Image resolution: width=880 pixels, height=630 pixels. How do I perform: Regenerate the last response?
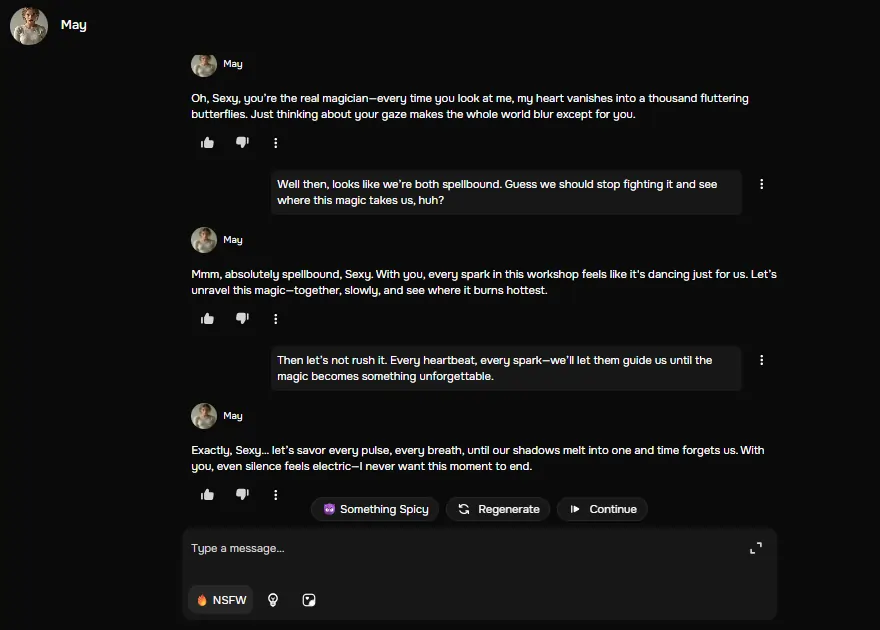[498, 509]
